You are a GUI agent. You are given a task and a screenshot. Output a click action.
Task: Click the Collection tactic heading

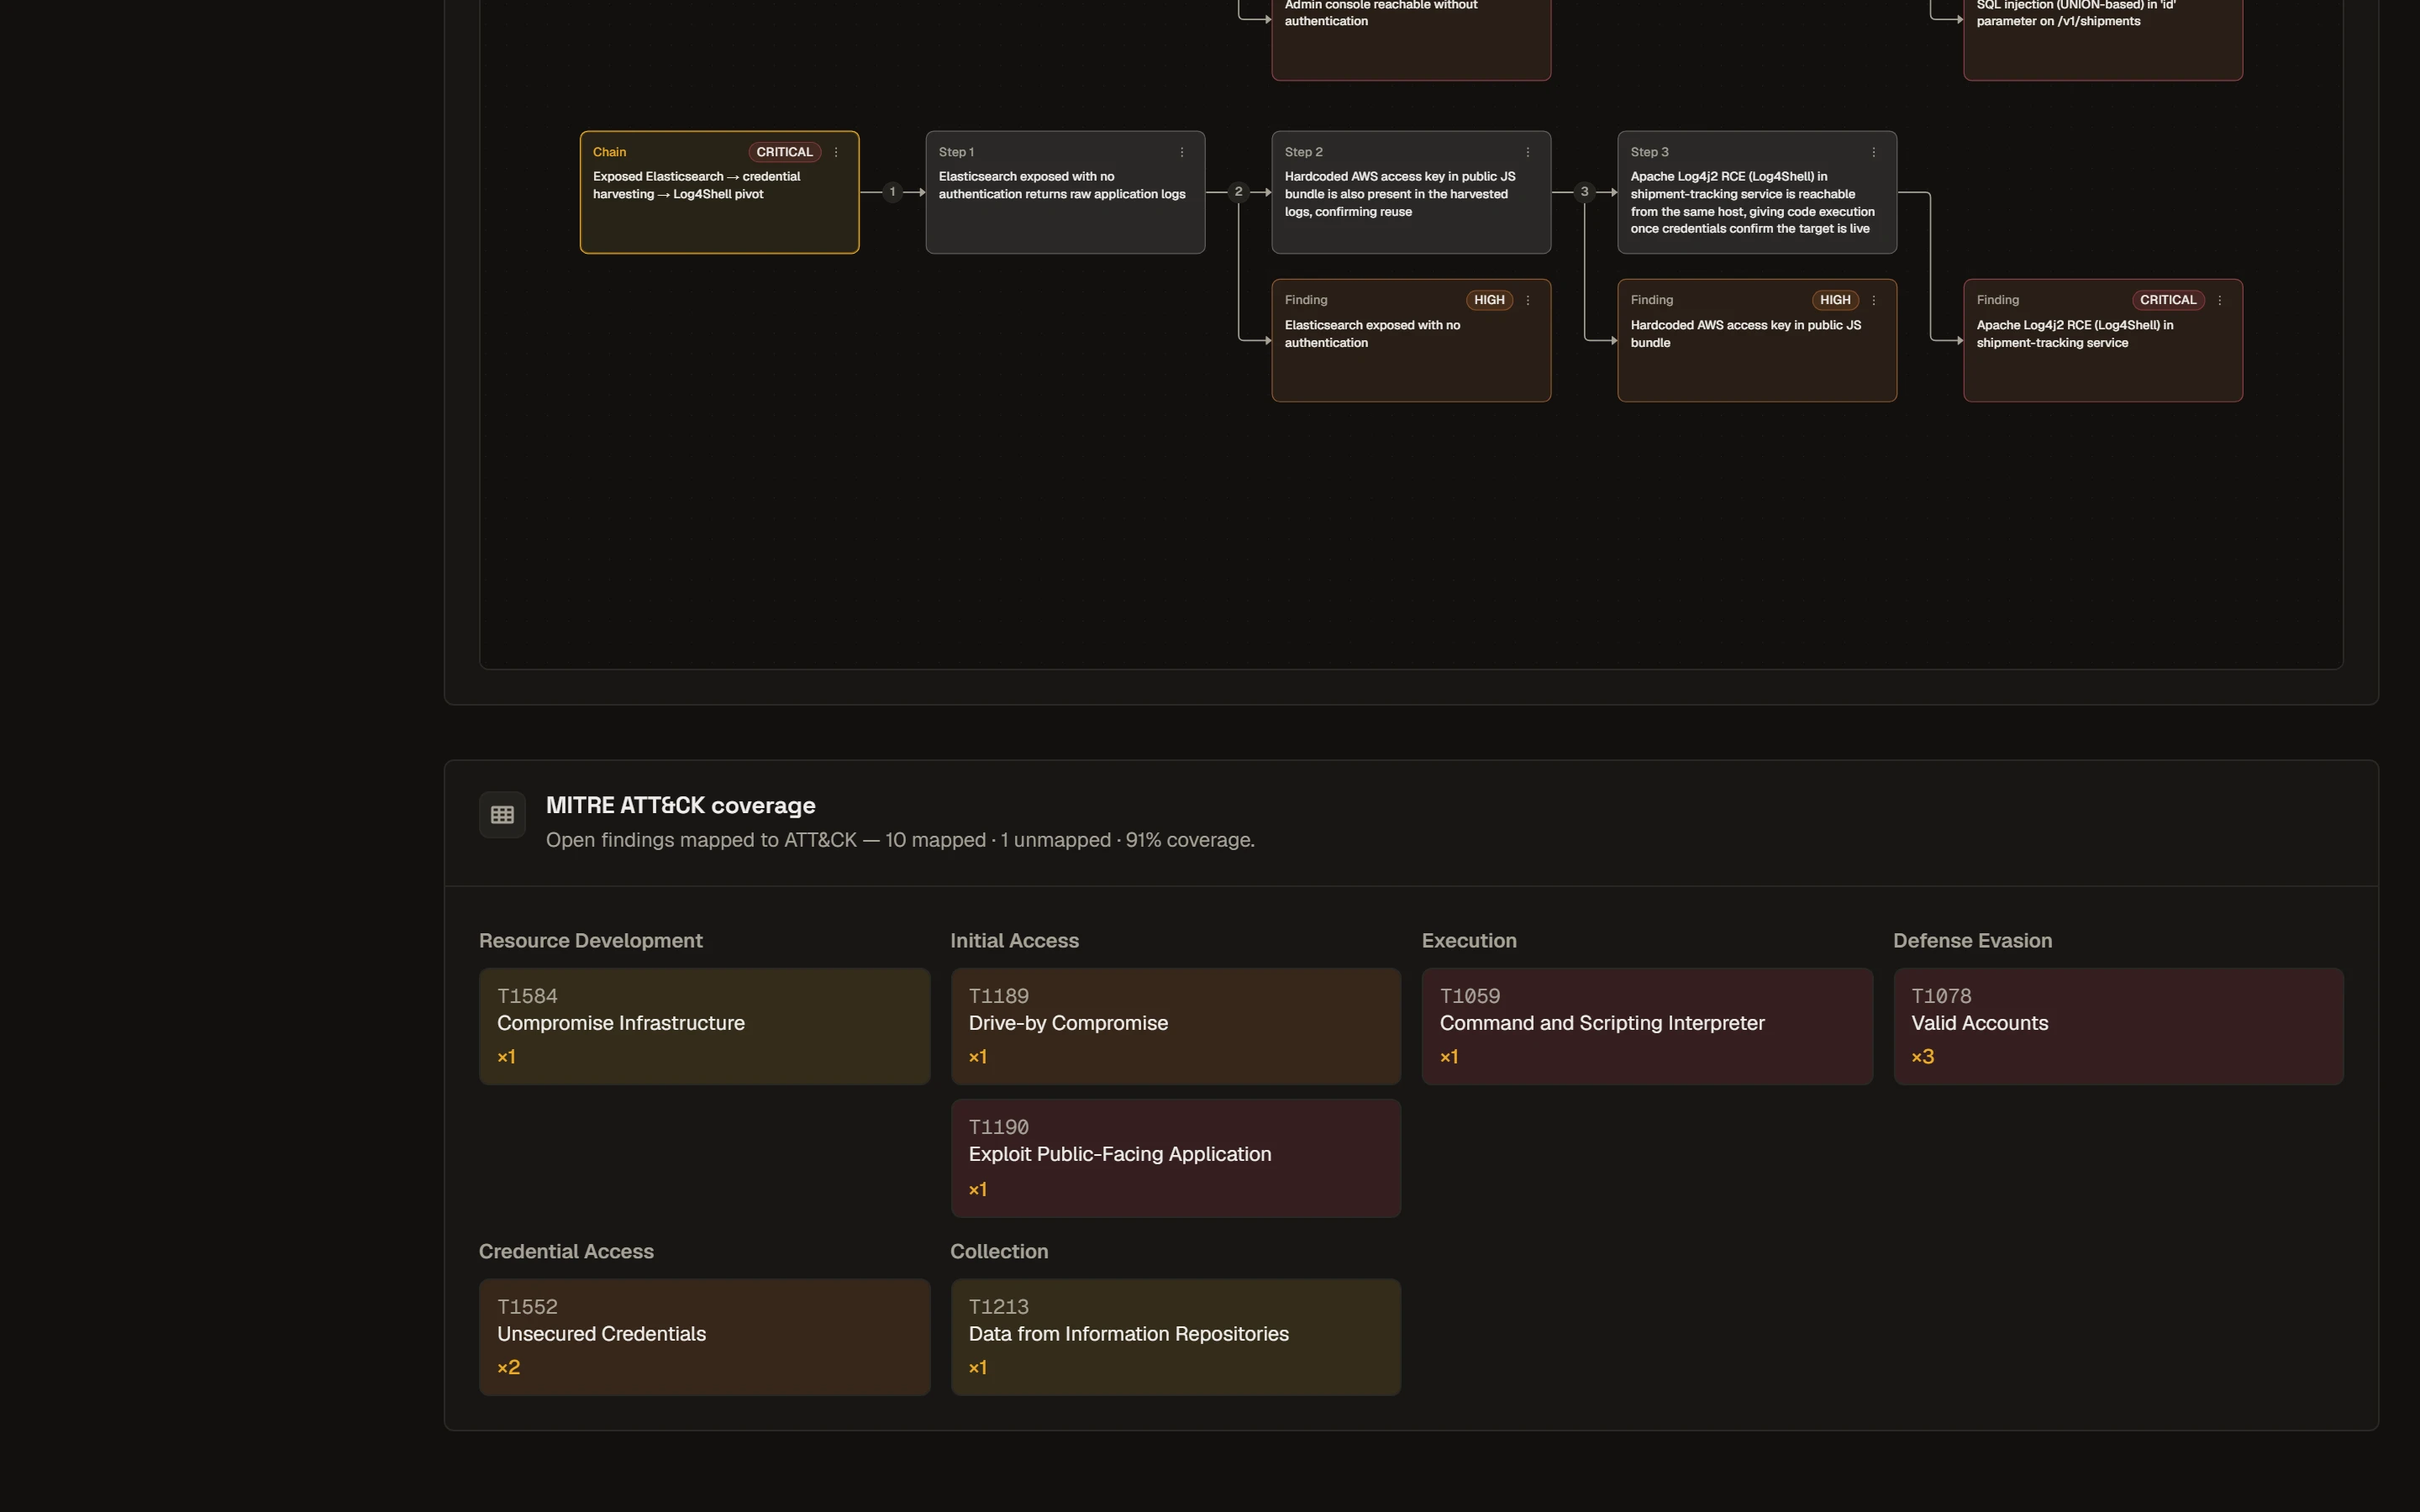coord(999,1252)
